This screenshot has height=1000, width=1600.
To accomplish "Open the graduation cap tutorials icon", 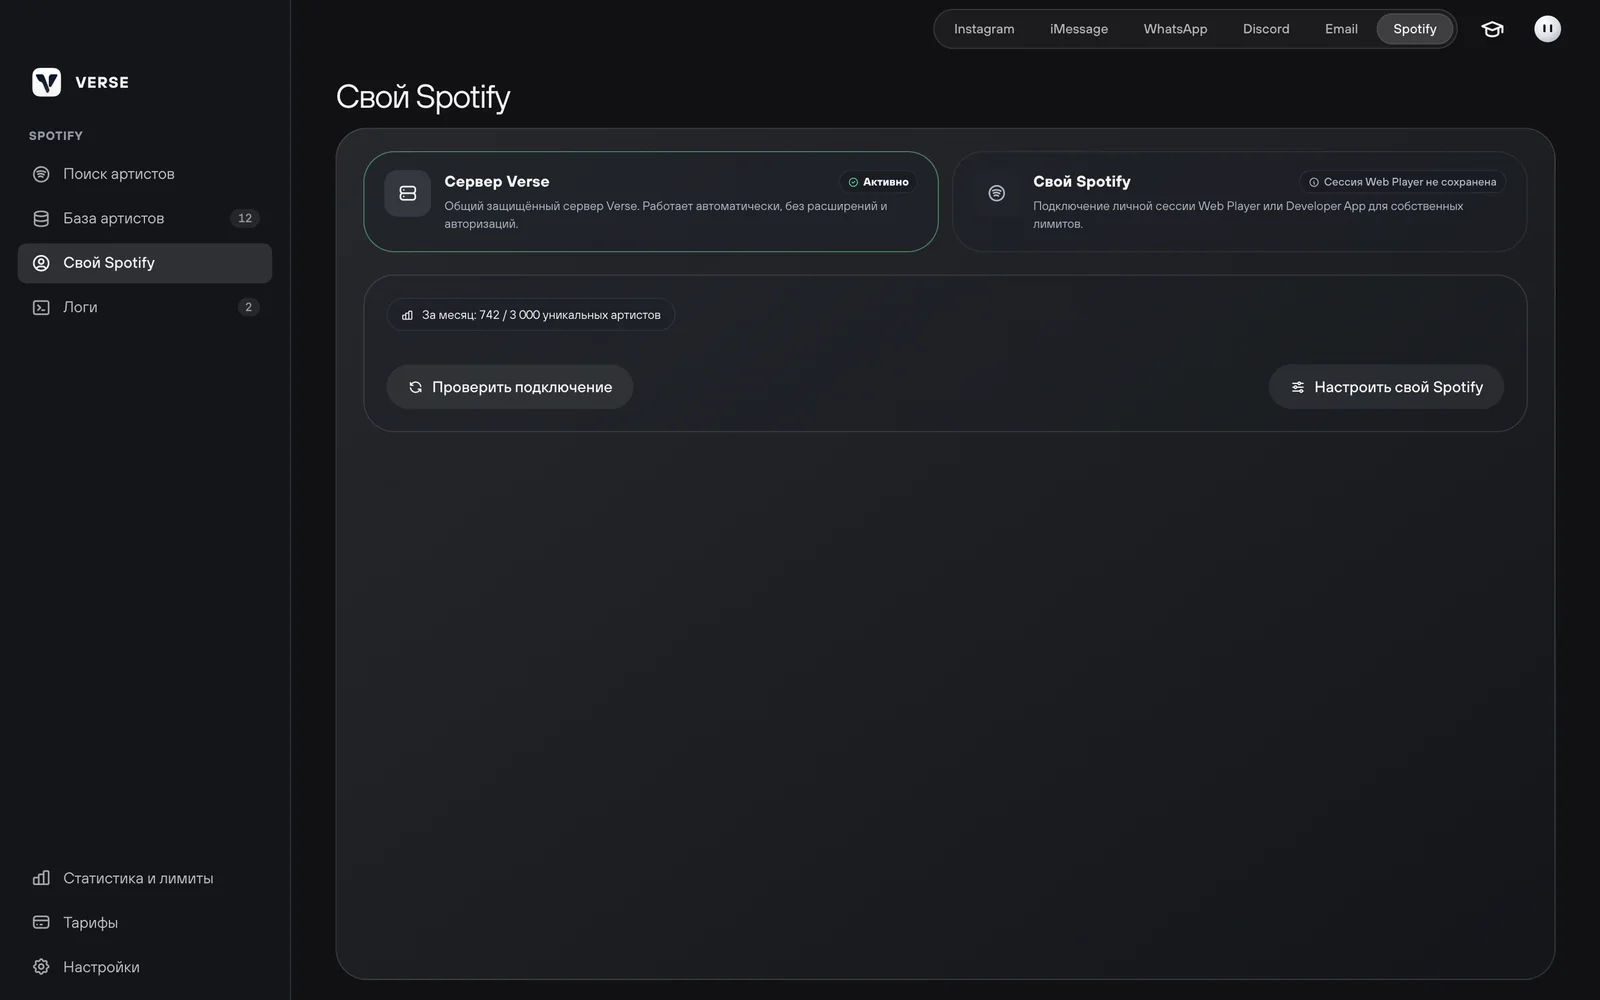I will coord(1492,29).
